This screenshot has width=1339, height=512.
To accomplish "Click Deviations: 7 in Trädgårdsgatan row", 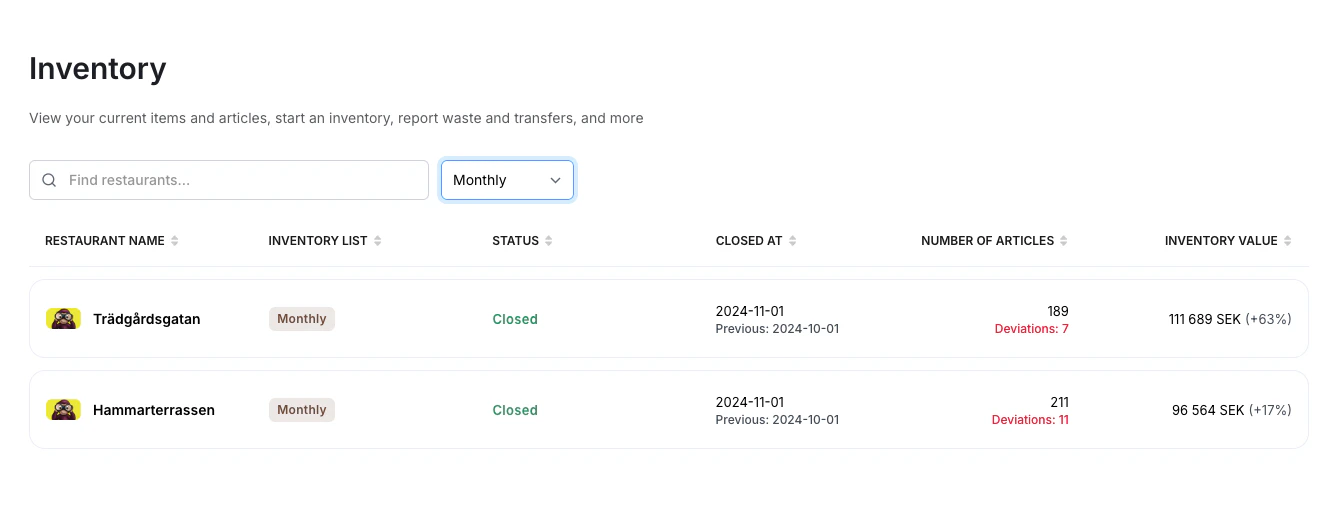I will [x=1031, y=329].
